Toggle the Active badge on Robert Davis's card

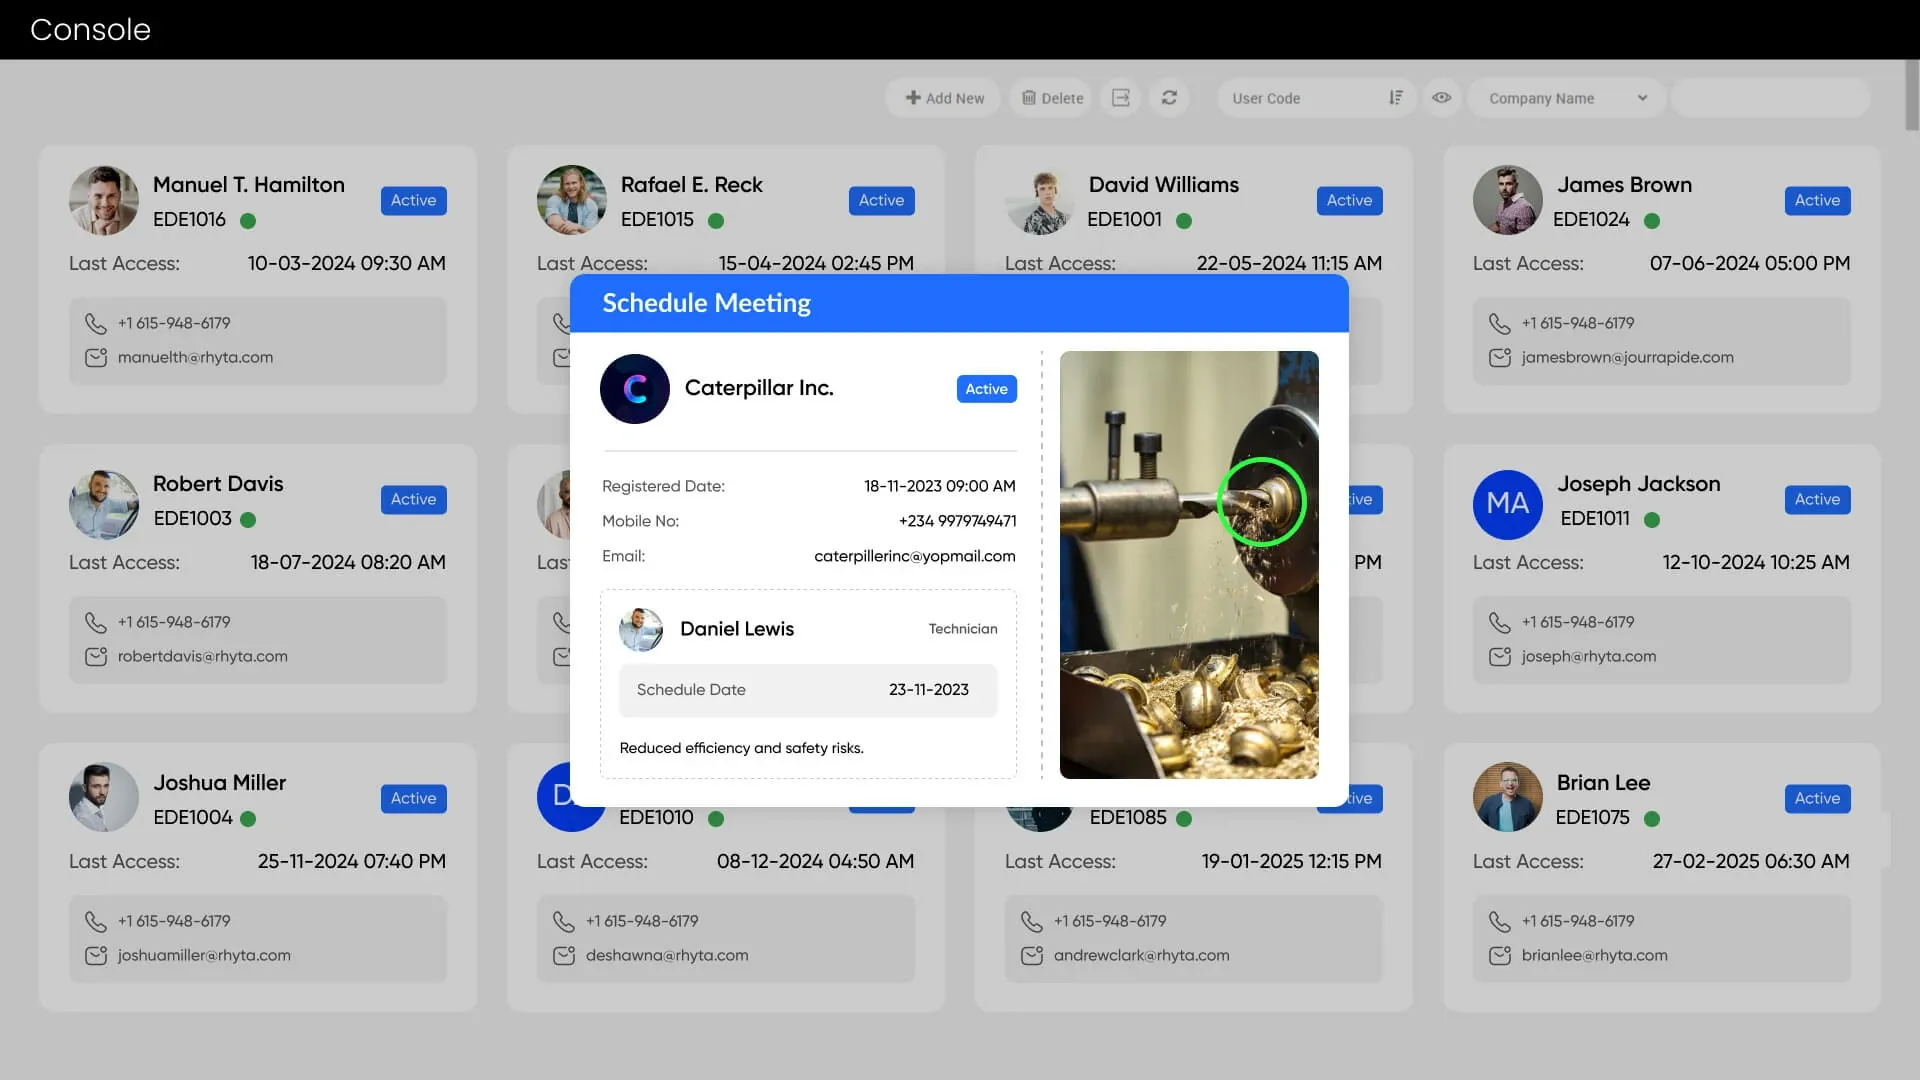tap(413, 499)
